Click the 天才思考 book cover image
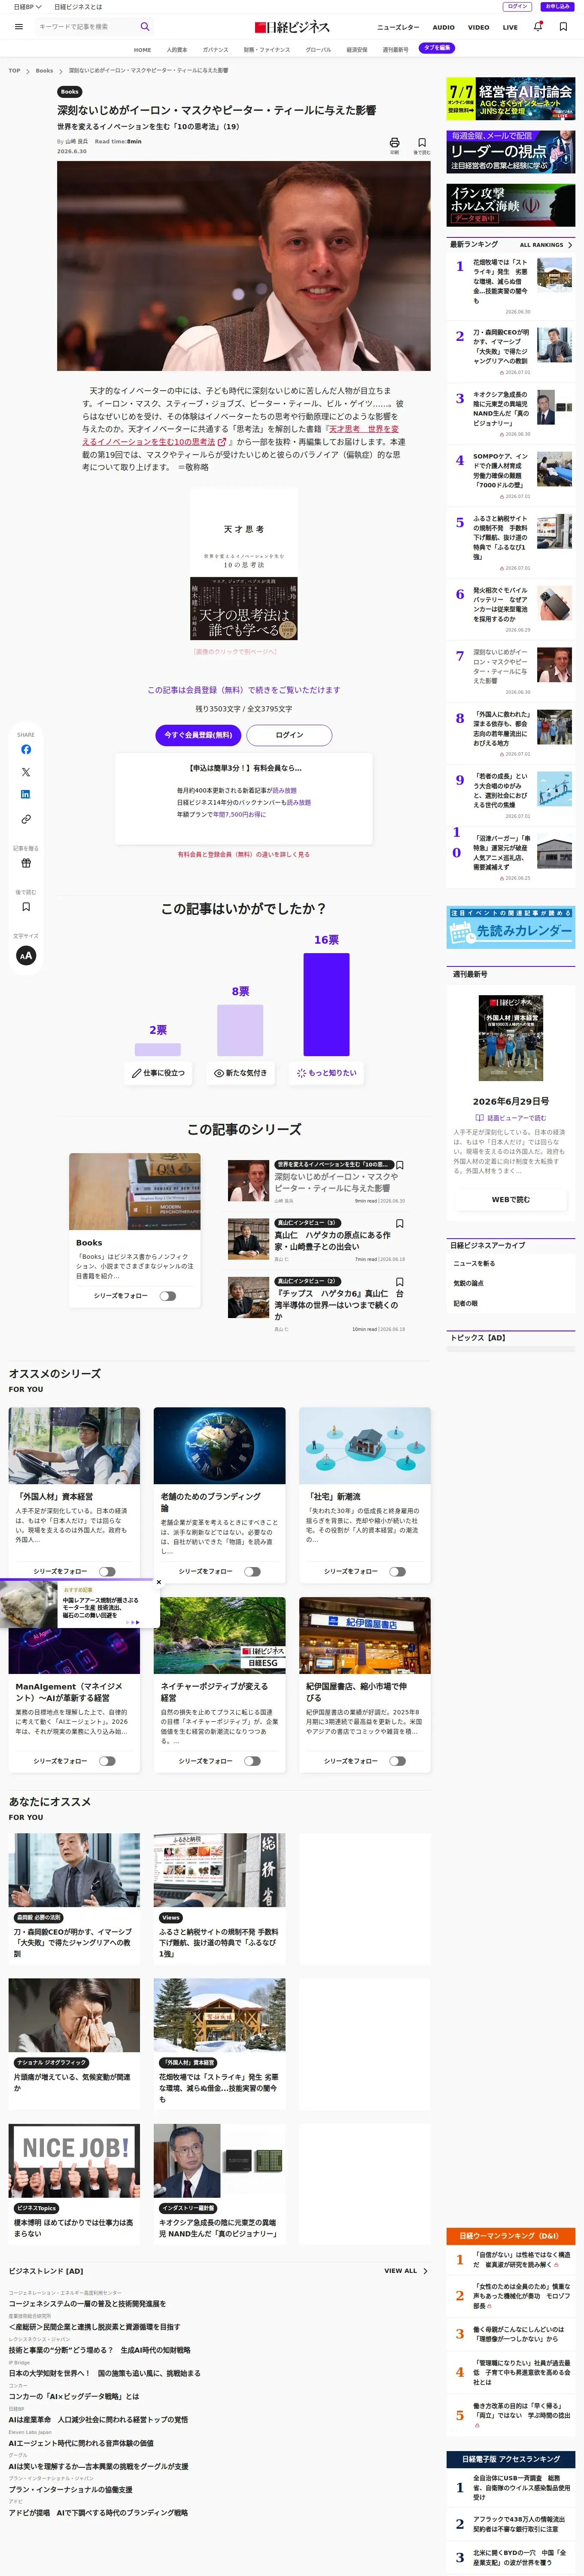 tap(244, 565)
